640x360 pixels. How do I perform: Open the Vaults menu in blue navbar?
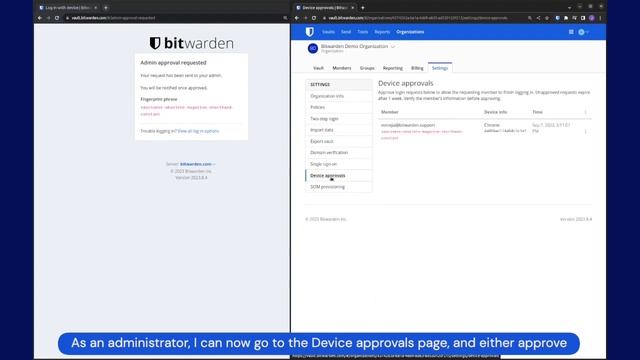328,32
